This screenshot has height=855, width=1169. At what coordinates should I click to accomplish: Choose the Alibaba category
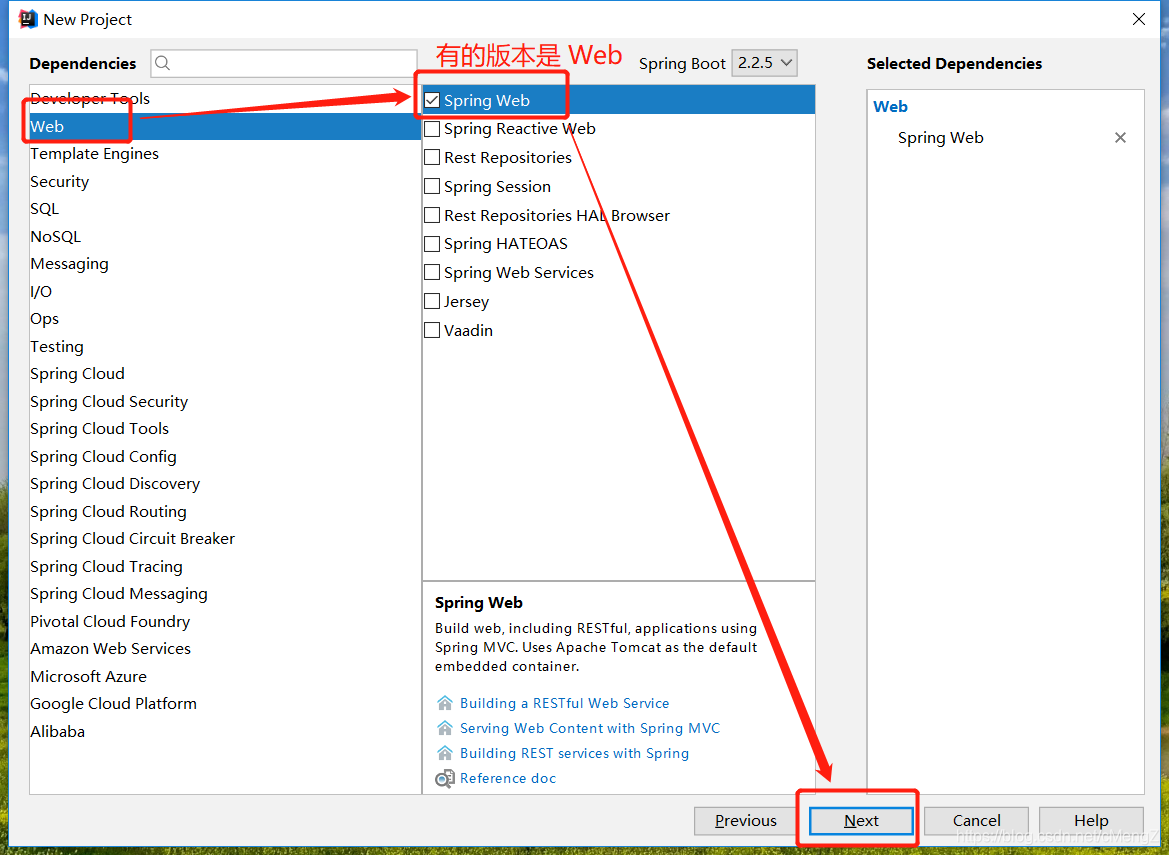point(225,731)
